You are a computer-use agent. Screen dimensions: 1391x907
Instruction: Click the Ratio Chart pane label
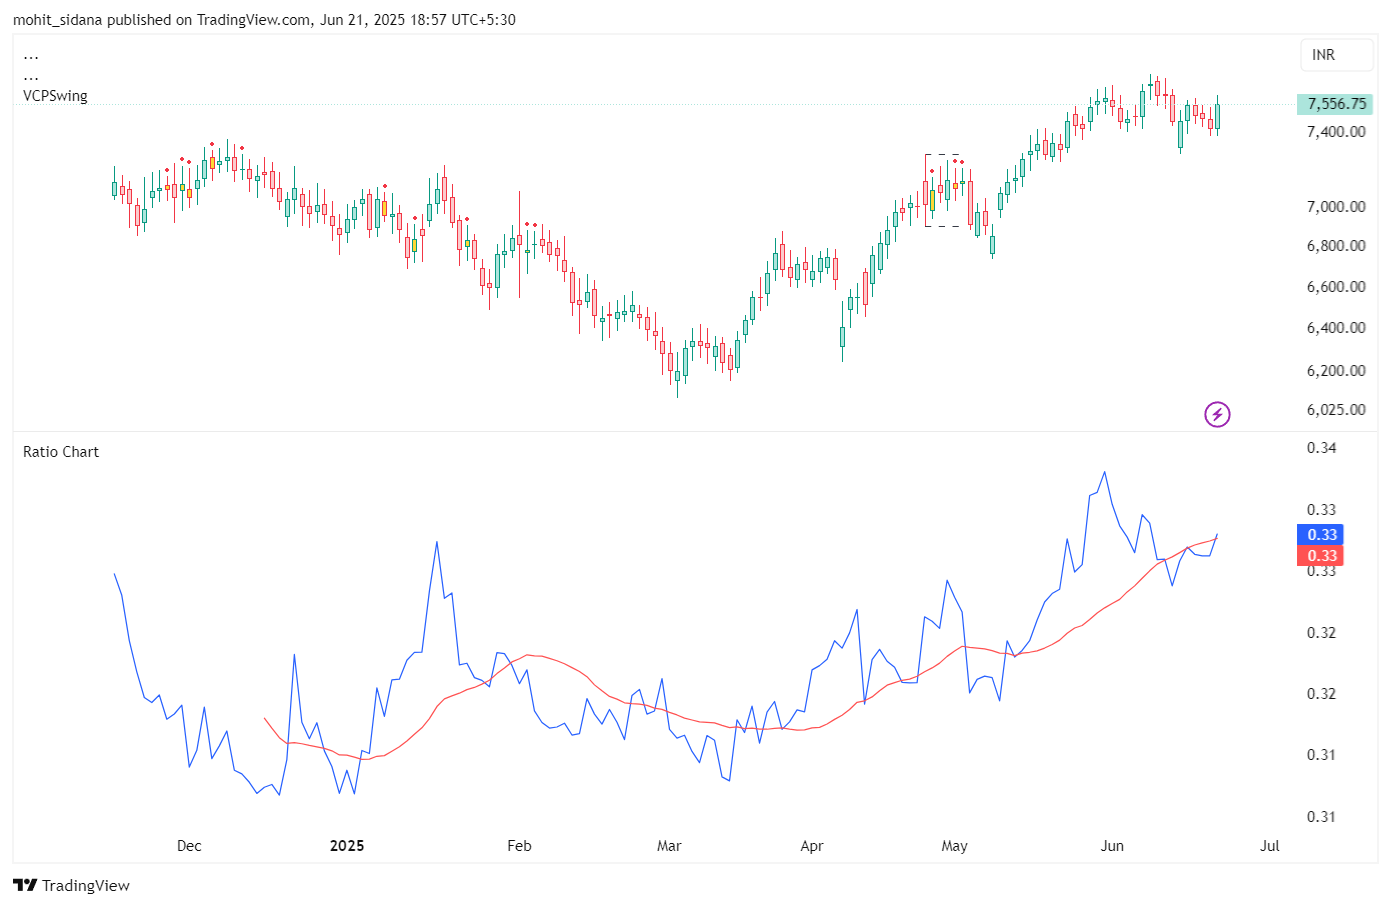coord(61,452)
